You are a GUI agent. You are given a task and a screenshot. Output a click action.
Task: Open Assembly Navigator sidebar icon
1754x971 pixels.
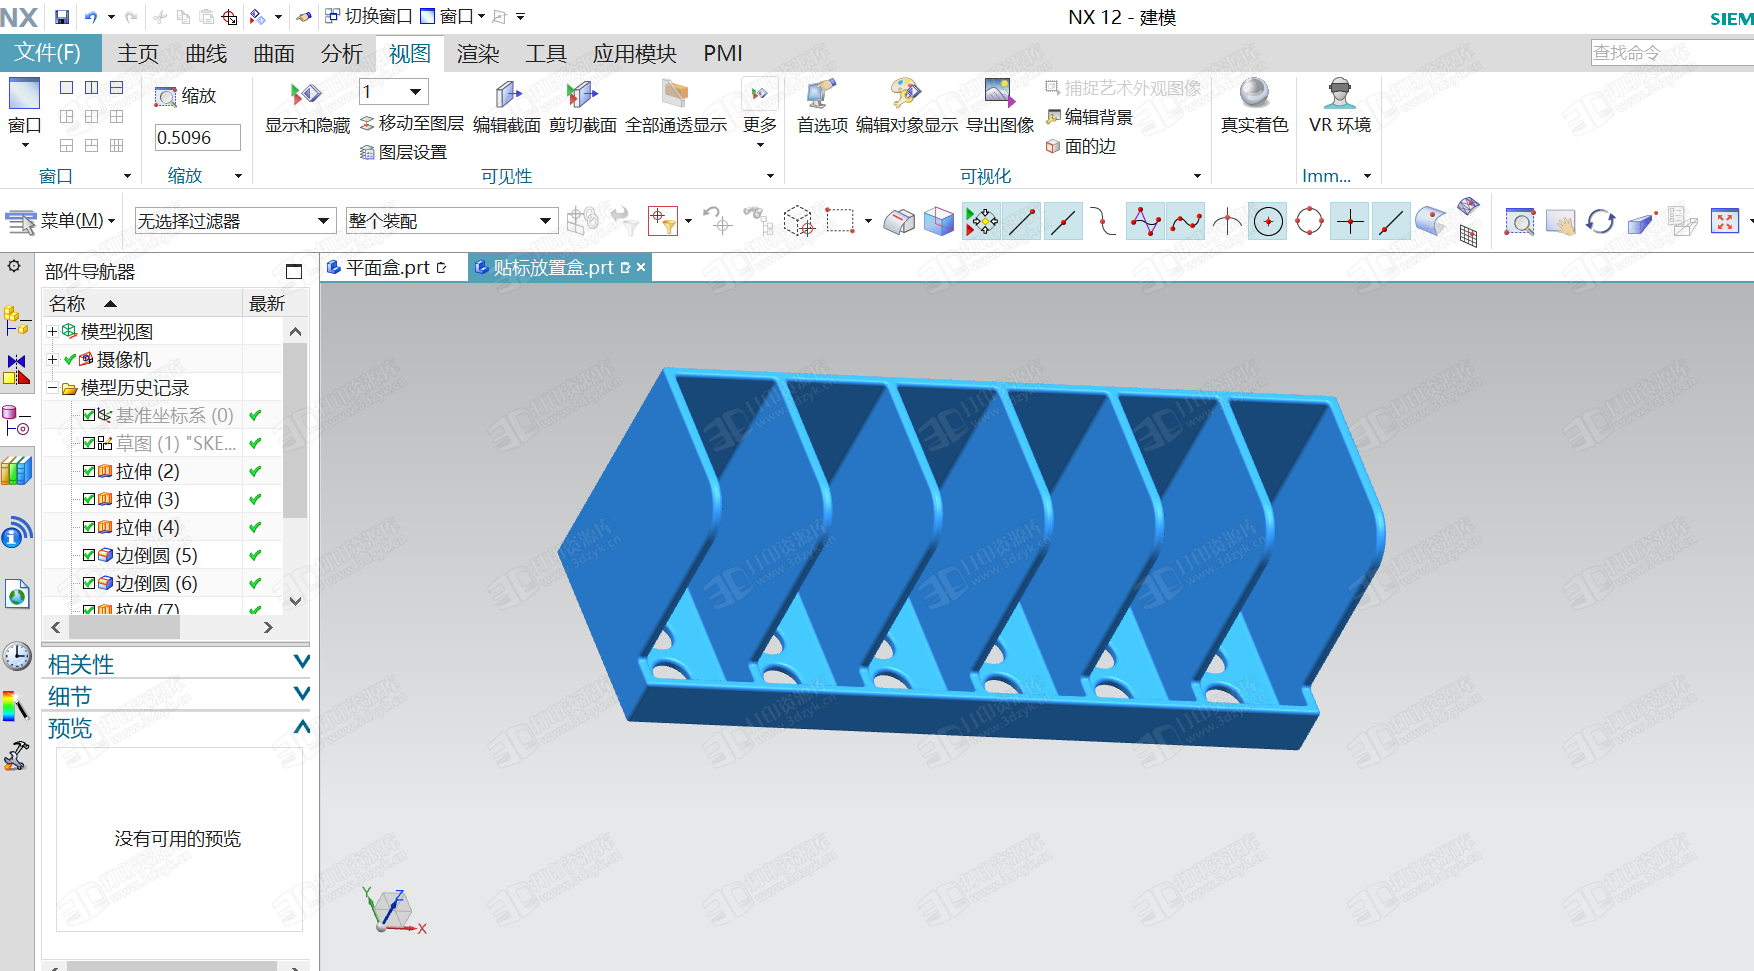[x=16, y=321]
